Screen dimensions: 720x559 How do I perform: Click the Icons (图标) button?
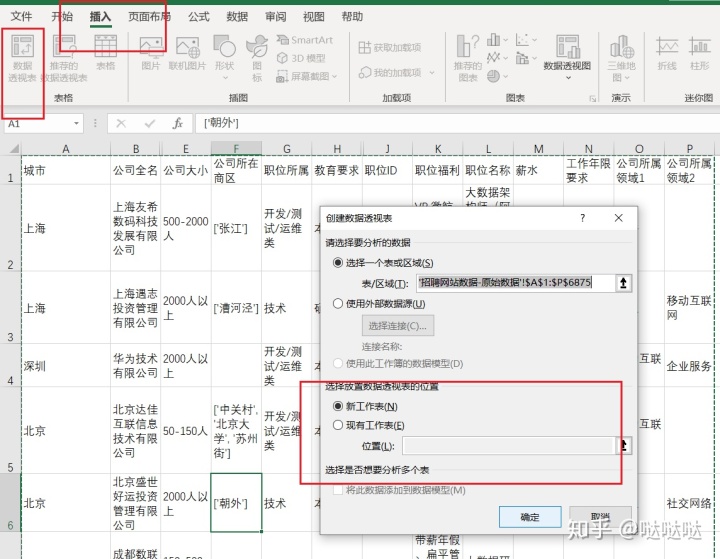257,58
